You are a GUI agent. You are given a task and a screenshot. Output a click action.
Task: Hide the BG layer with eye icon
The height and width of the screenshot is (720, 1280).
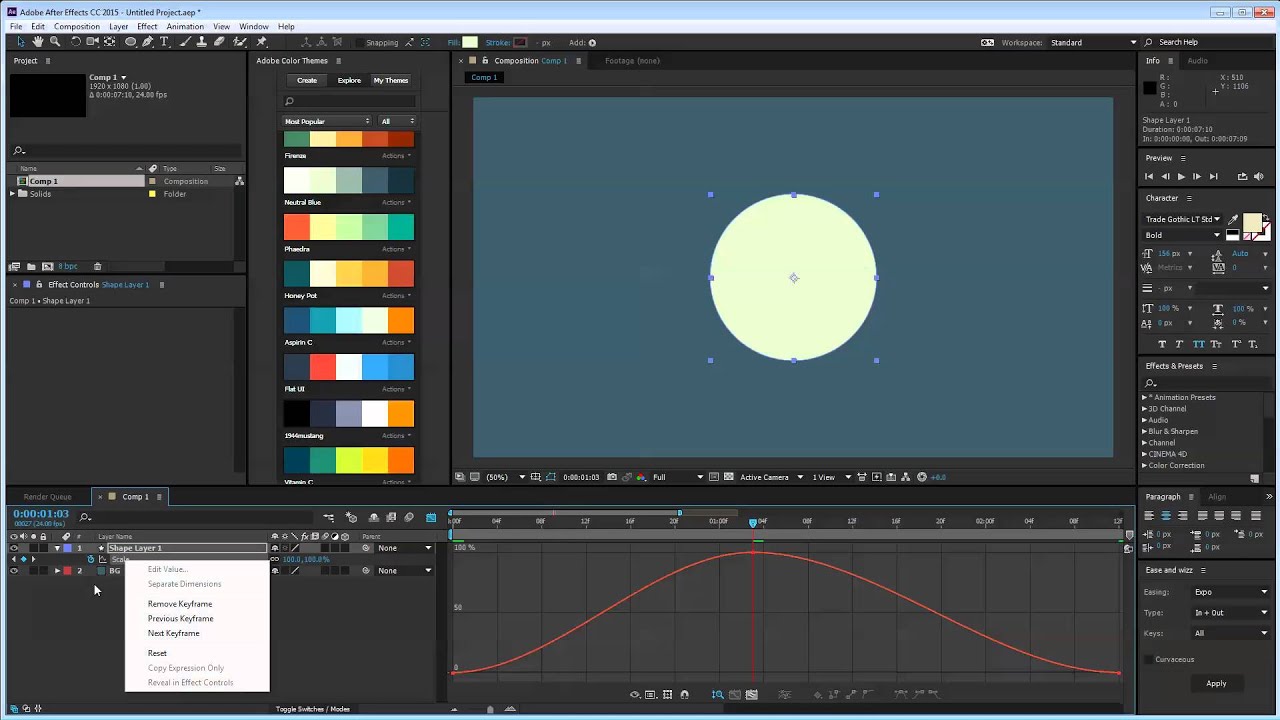click(14, 570)
